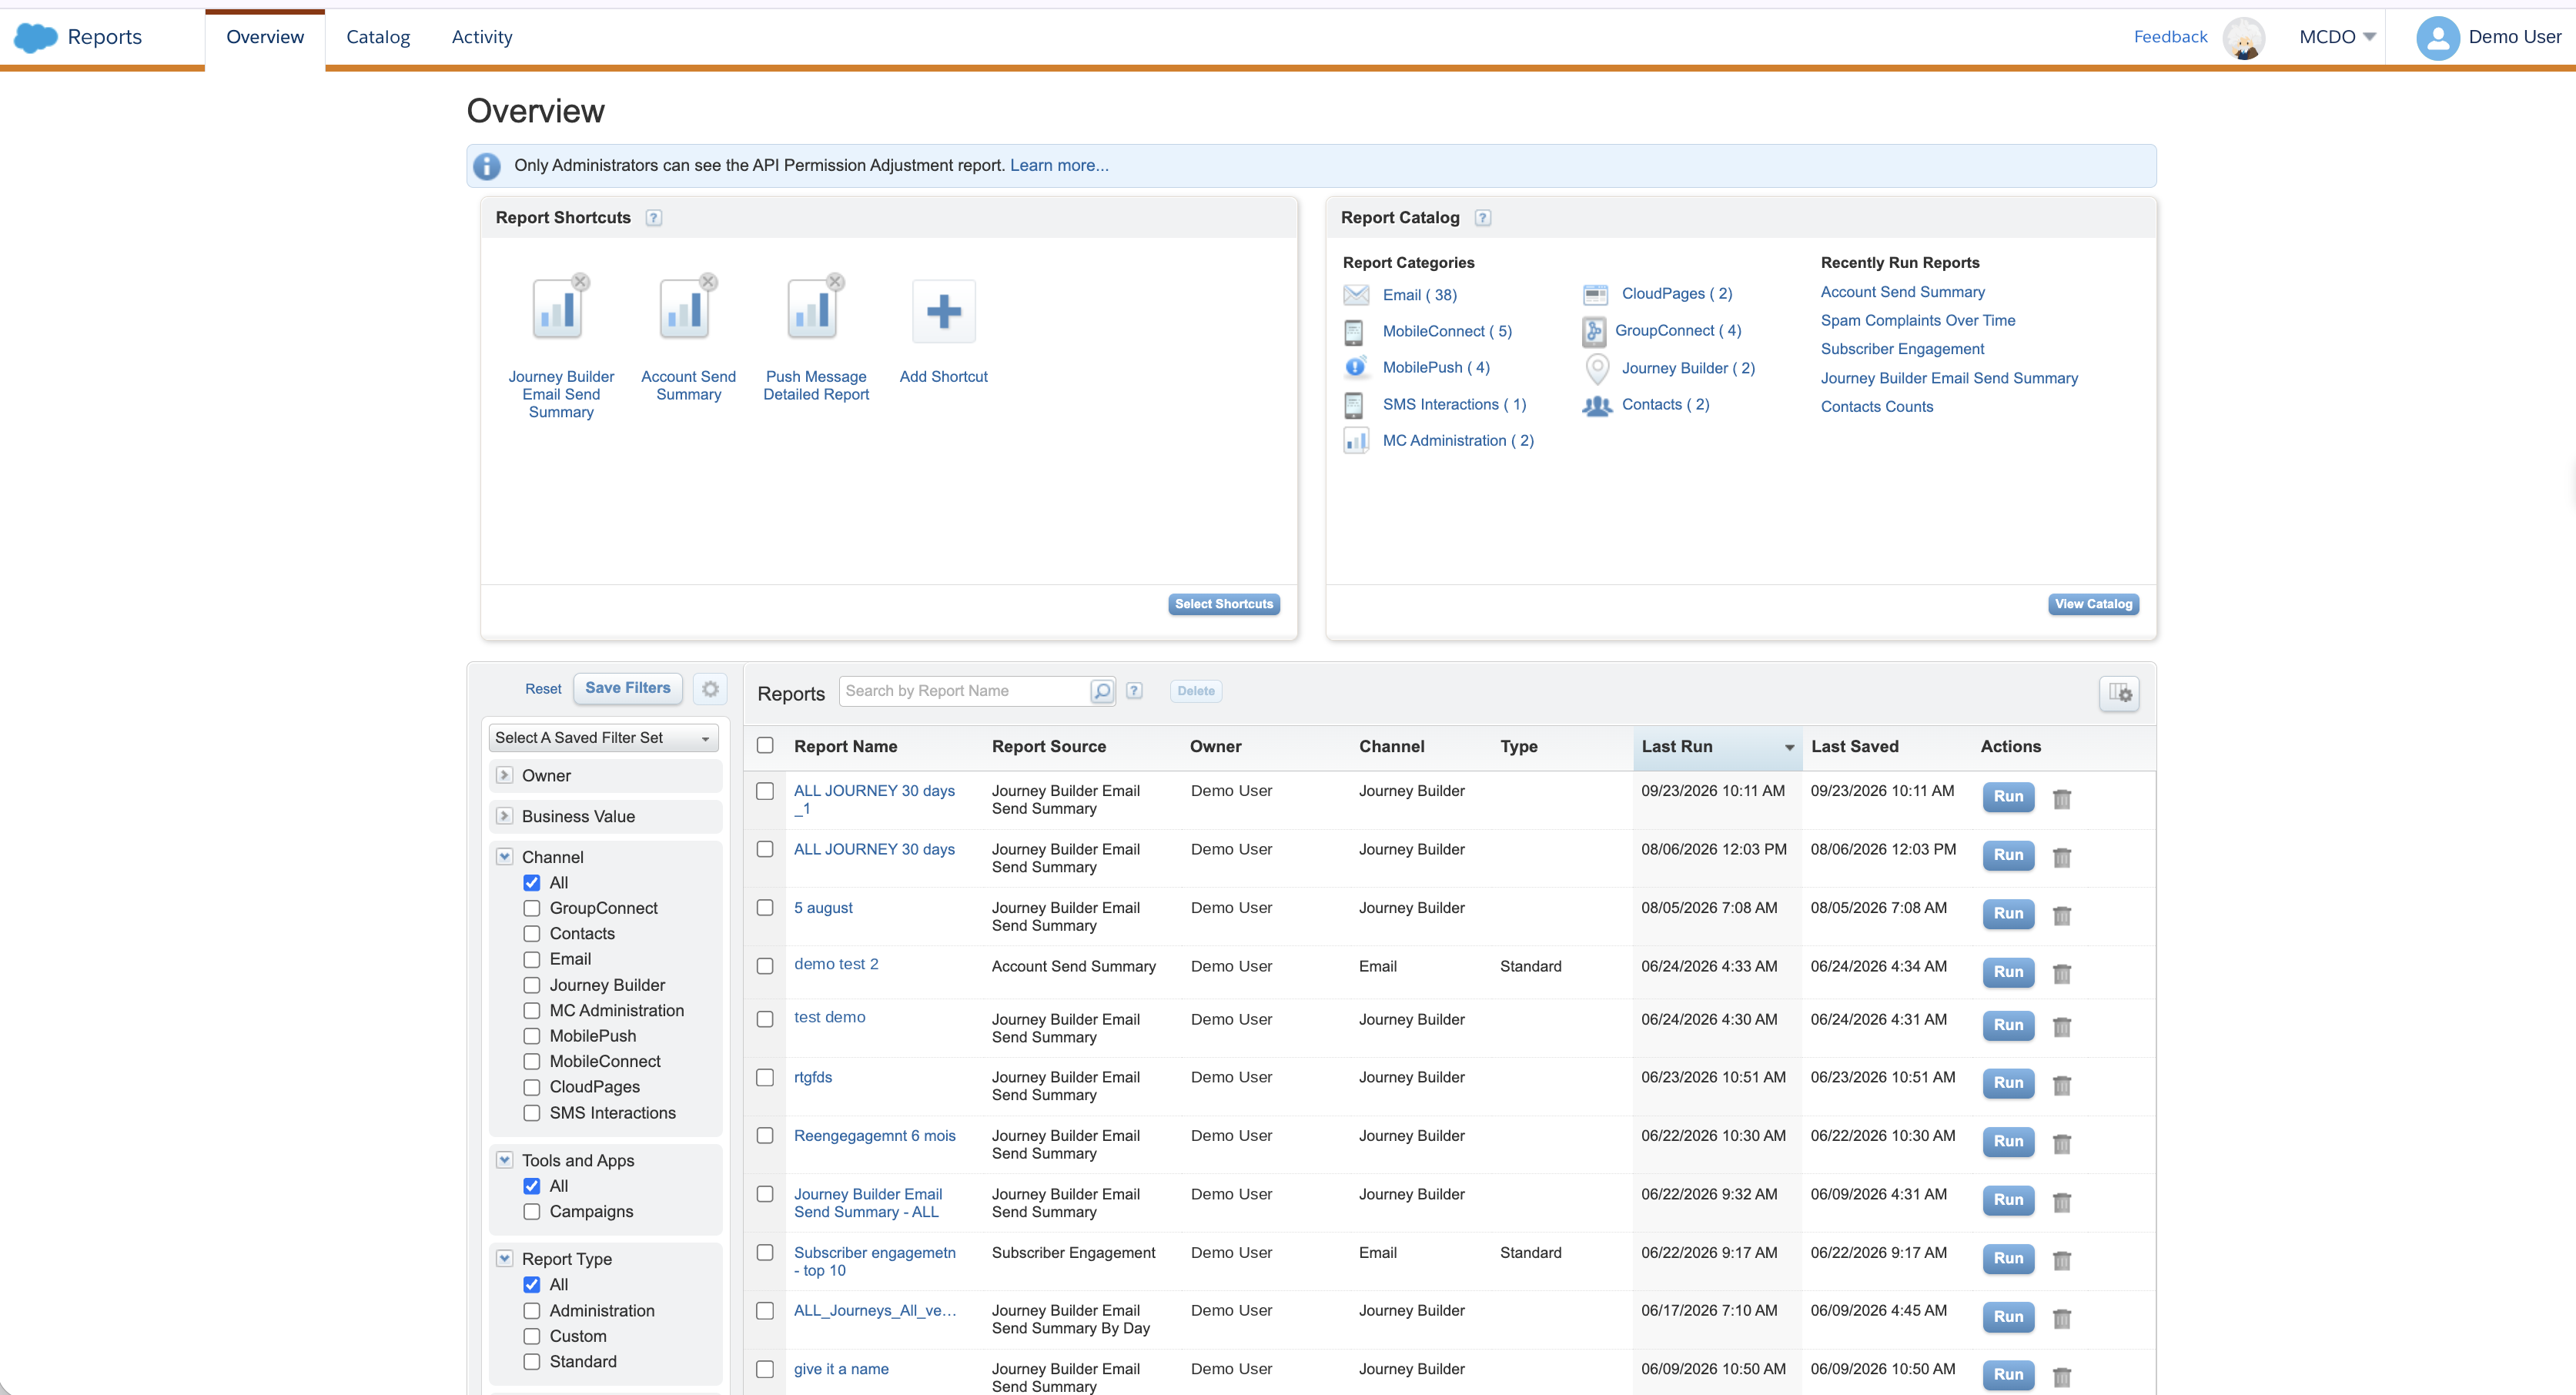Click the View Catalog button

pos(2093,604)
